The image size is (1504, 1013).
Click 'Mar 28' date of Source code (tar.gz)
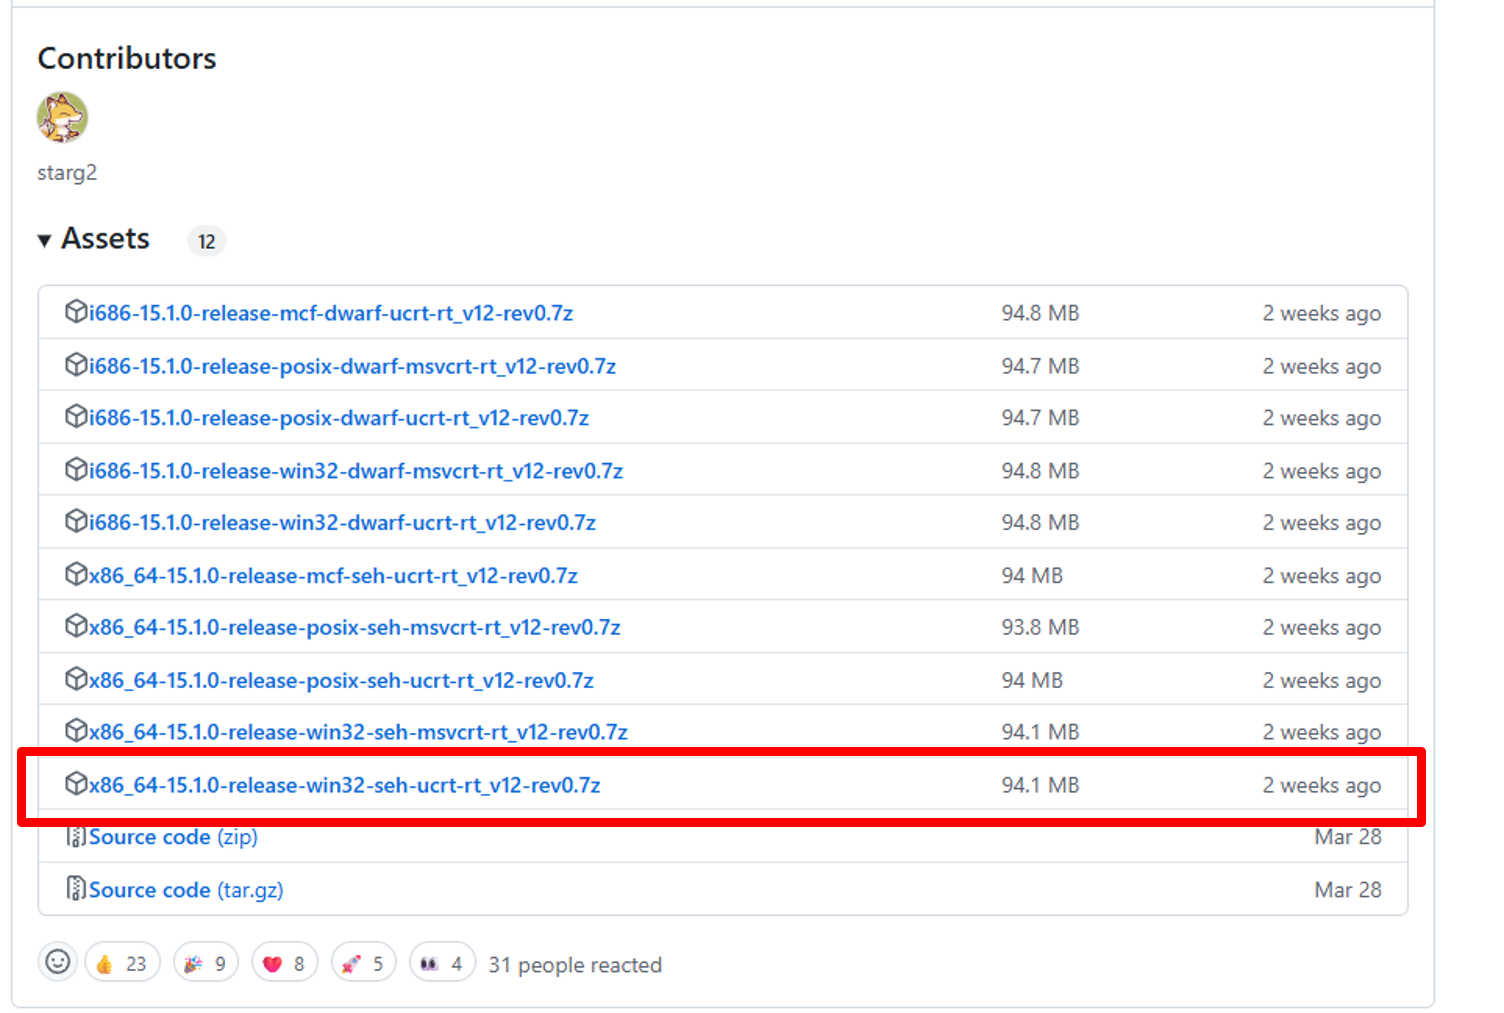tap(1348, 890)
